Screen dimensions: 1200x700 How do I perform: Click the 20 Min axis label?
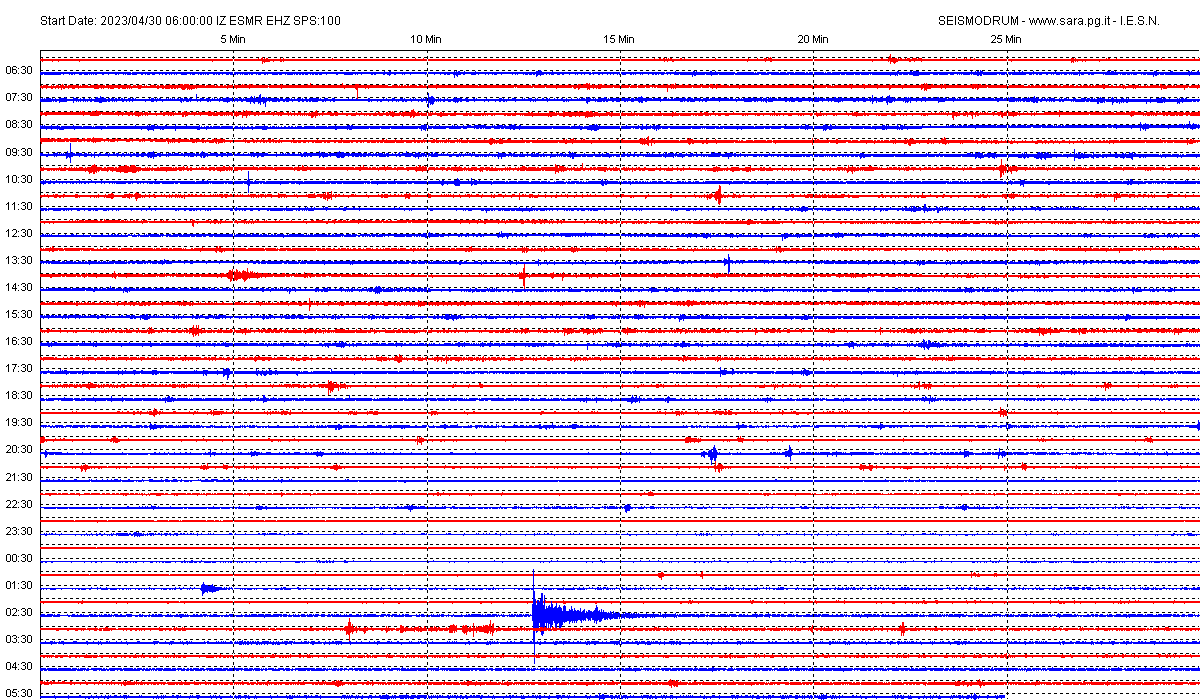[x=813, y=39]
